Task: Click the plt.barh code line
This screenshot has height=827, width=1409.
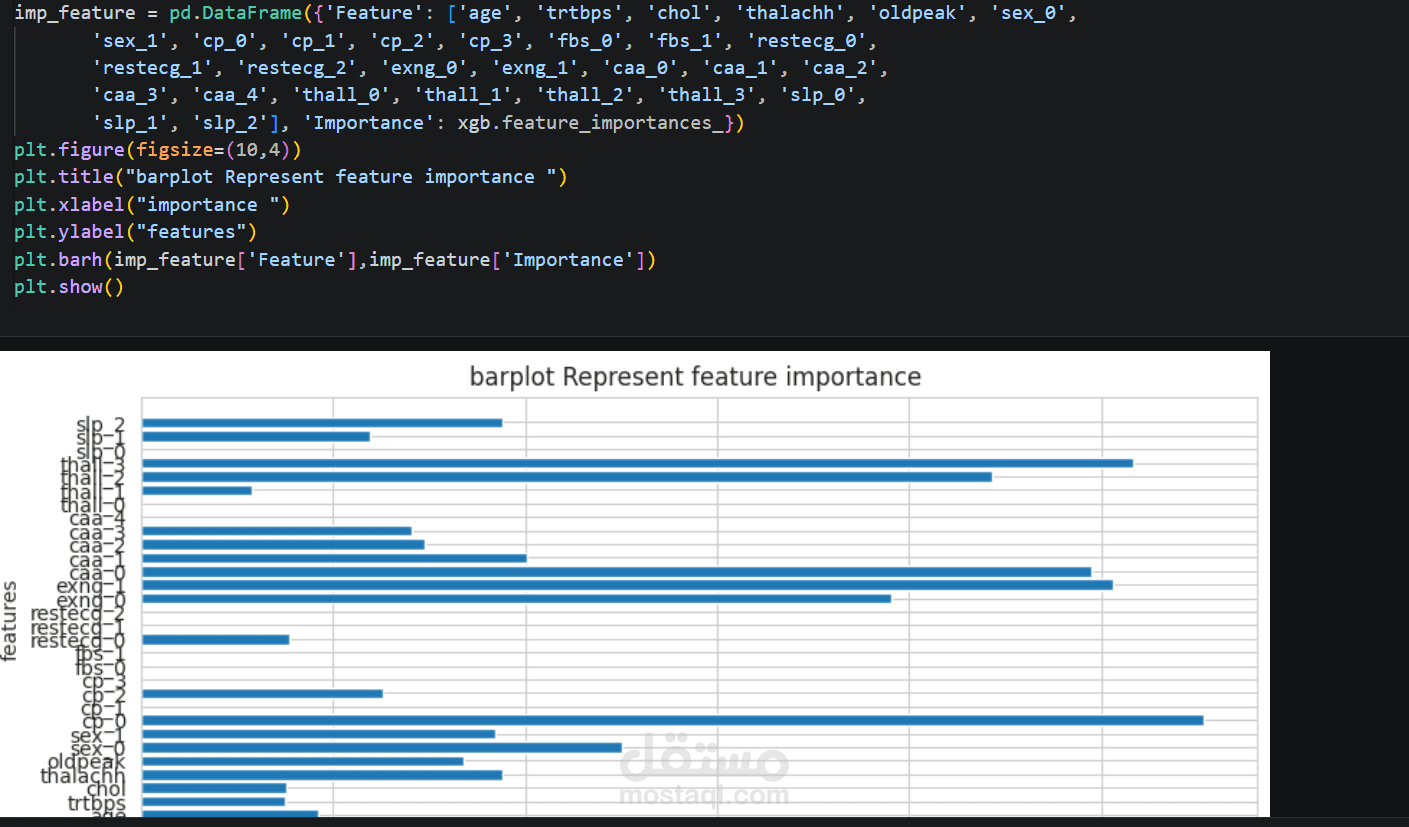Action: [x=334, y=260]
